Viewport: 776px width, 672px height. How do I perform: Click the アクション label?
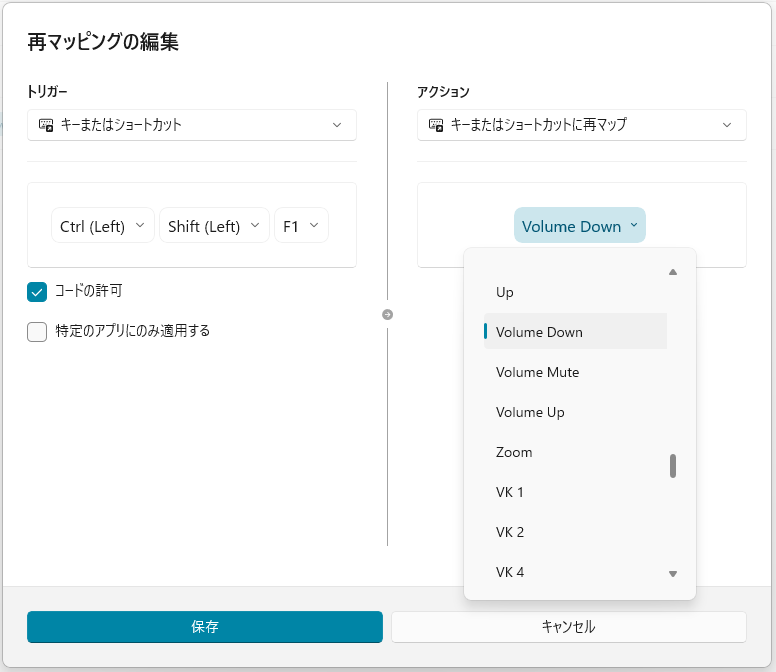point(443,92)
